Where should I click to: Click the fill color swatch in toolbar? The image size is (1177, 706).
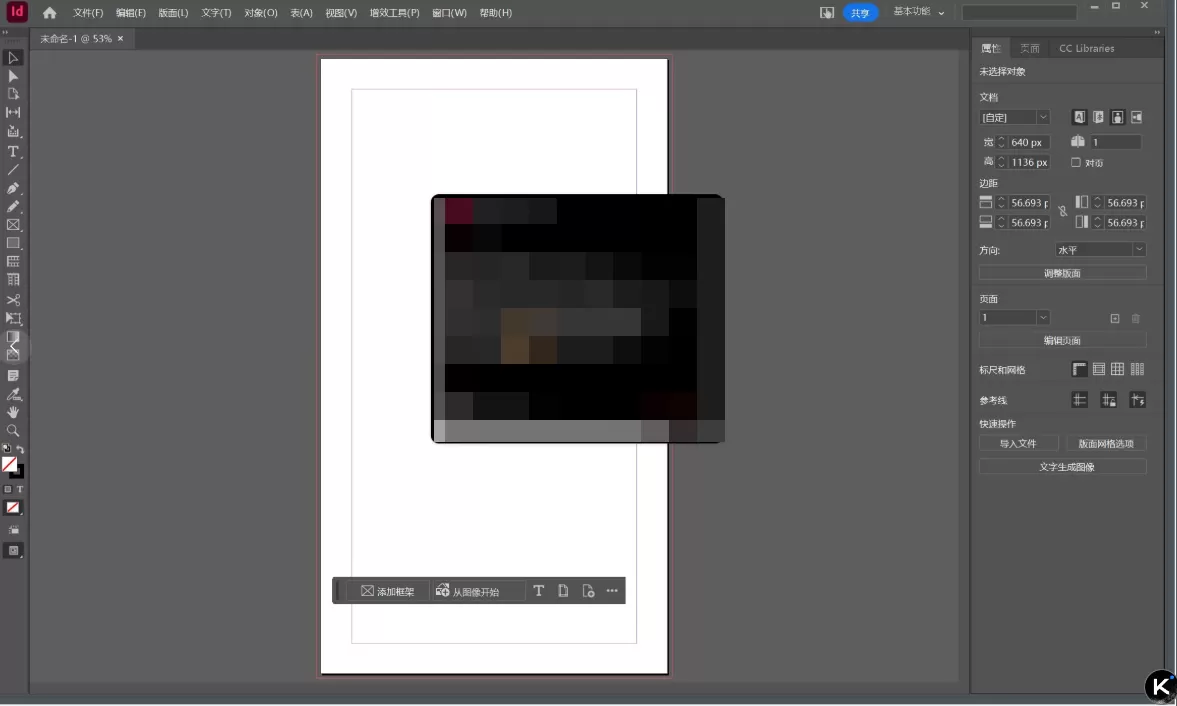[11, 464]
